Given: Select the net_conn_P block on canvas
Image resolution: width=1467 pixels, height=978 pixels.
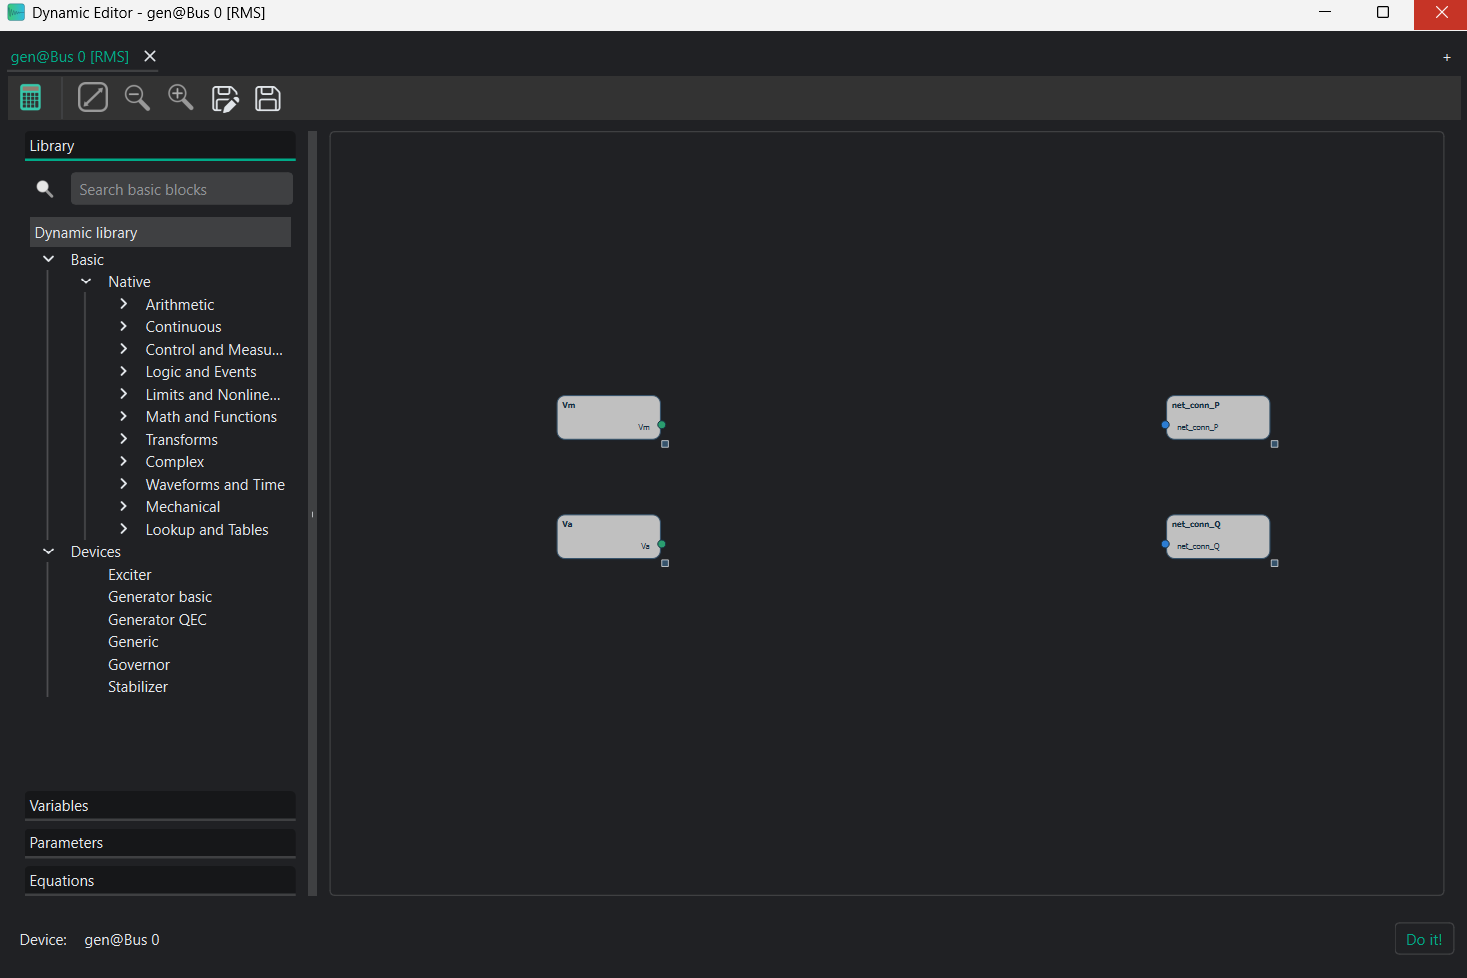Looking at the screenshot, I should 1218,417.
